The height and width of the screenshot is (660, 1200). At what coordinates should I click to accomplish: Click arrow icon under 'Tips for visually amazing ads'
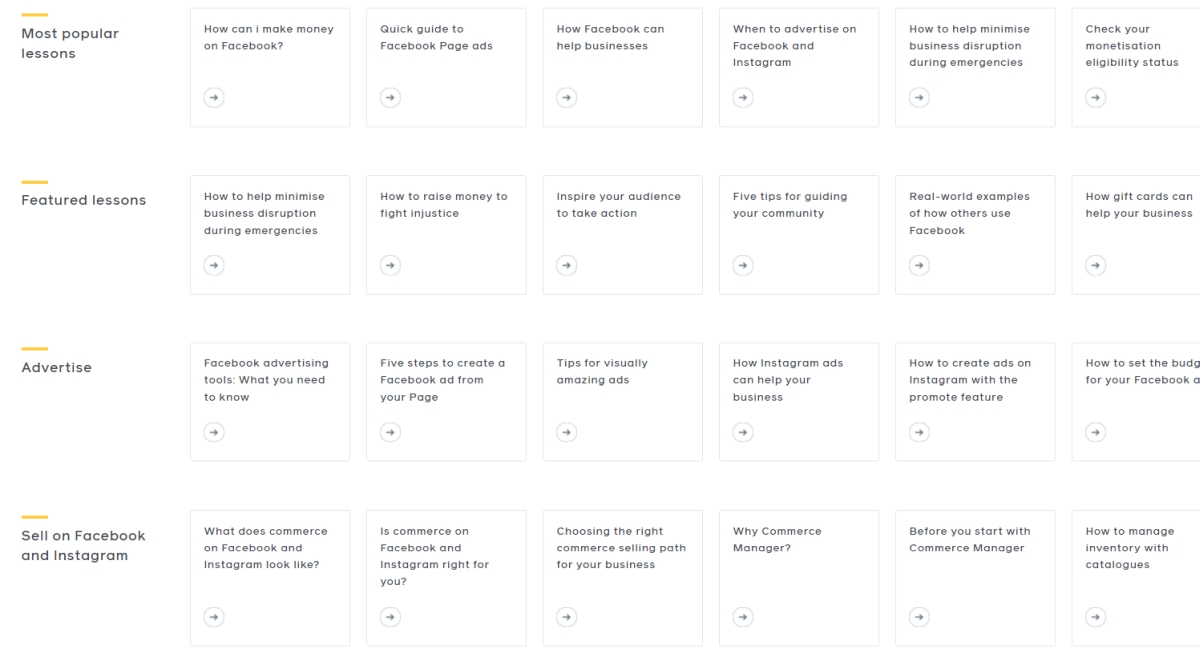(x=566, y=432)
